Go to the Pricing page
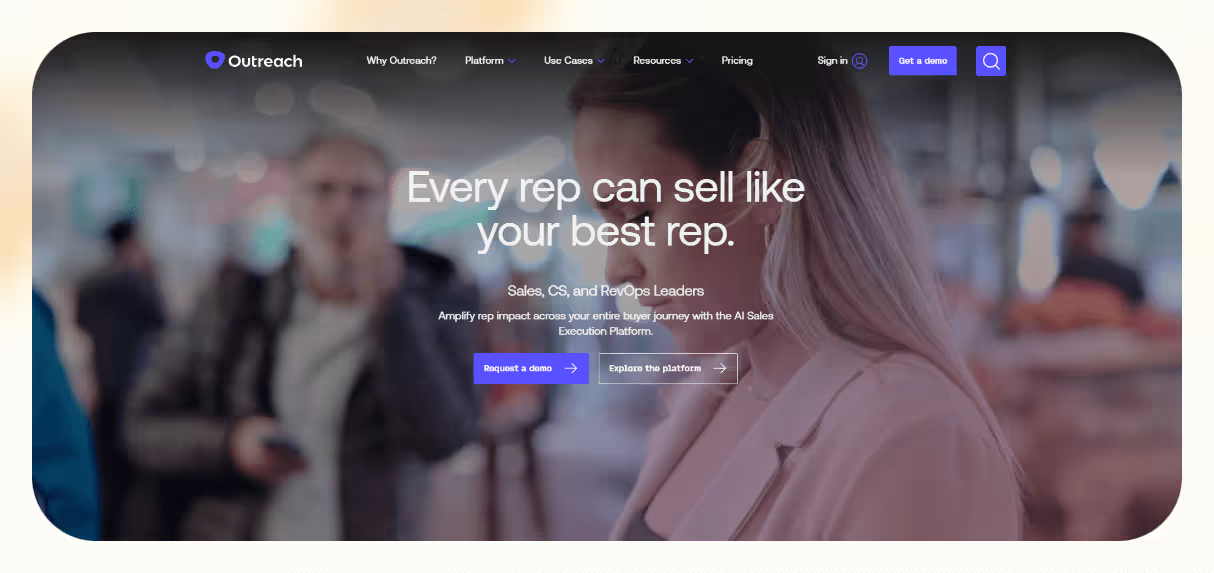Viewport: 1214px width, 573px height. (737, 61)
